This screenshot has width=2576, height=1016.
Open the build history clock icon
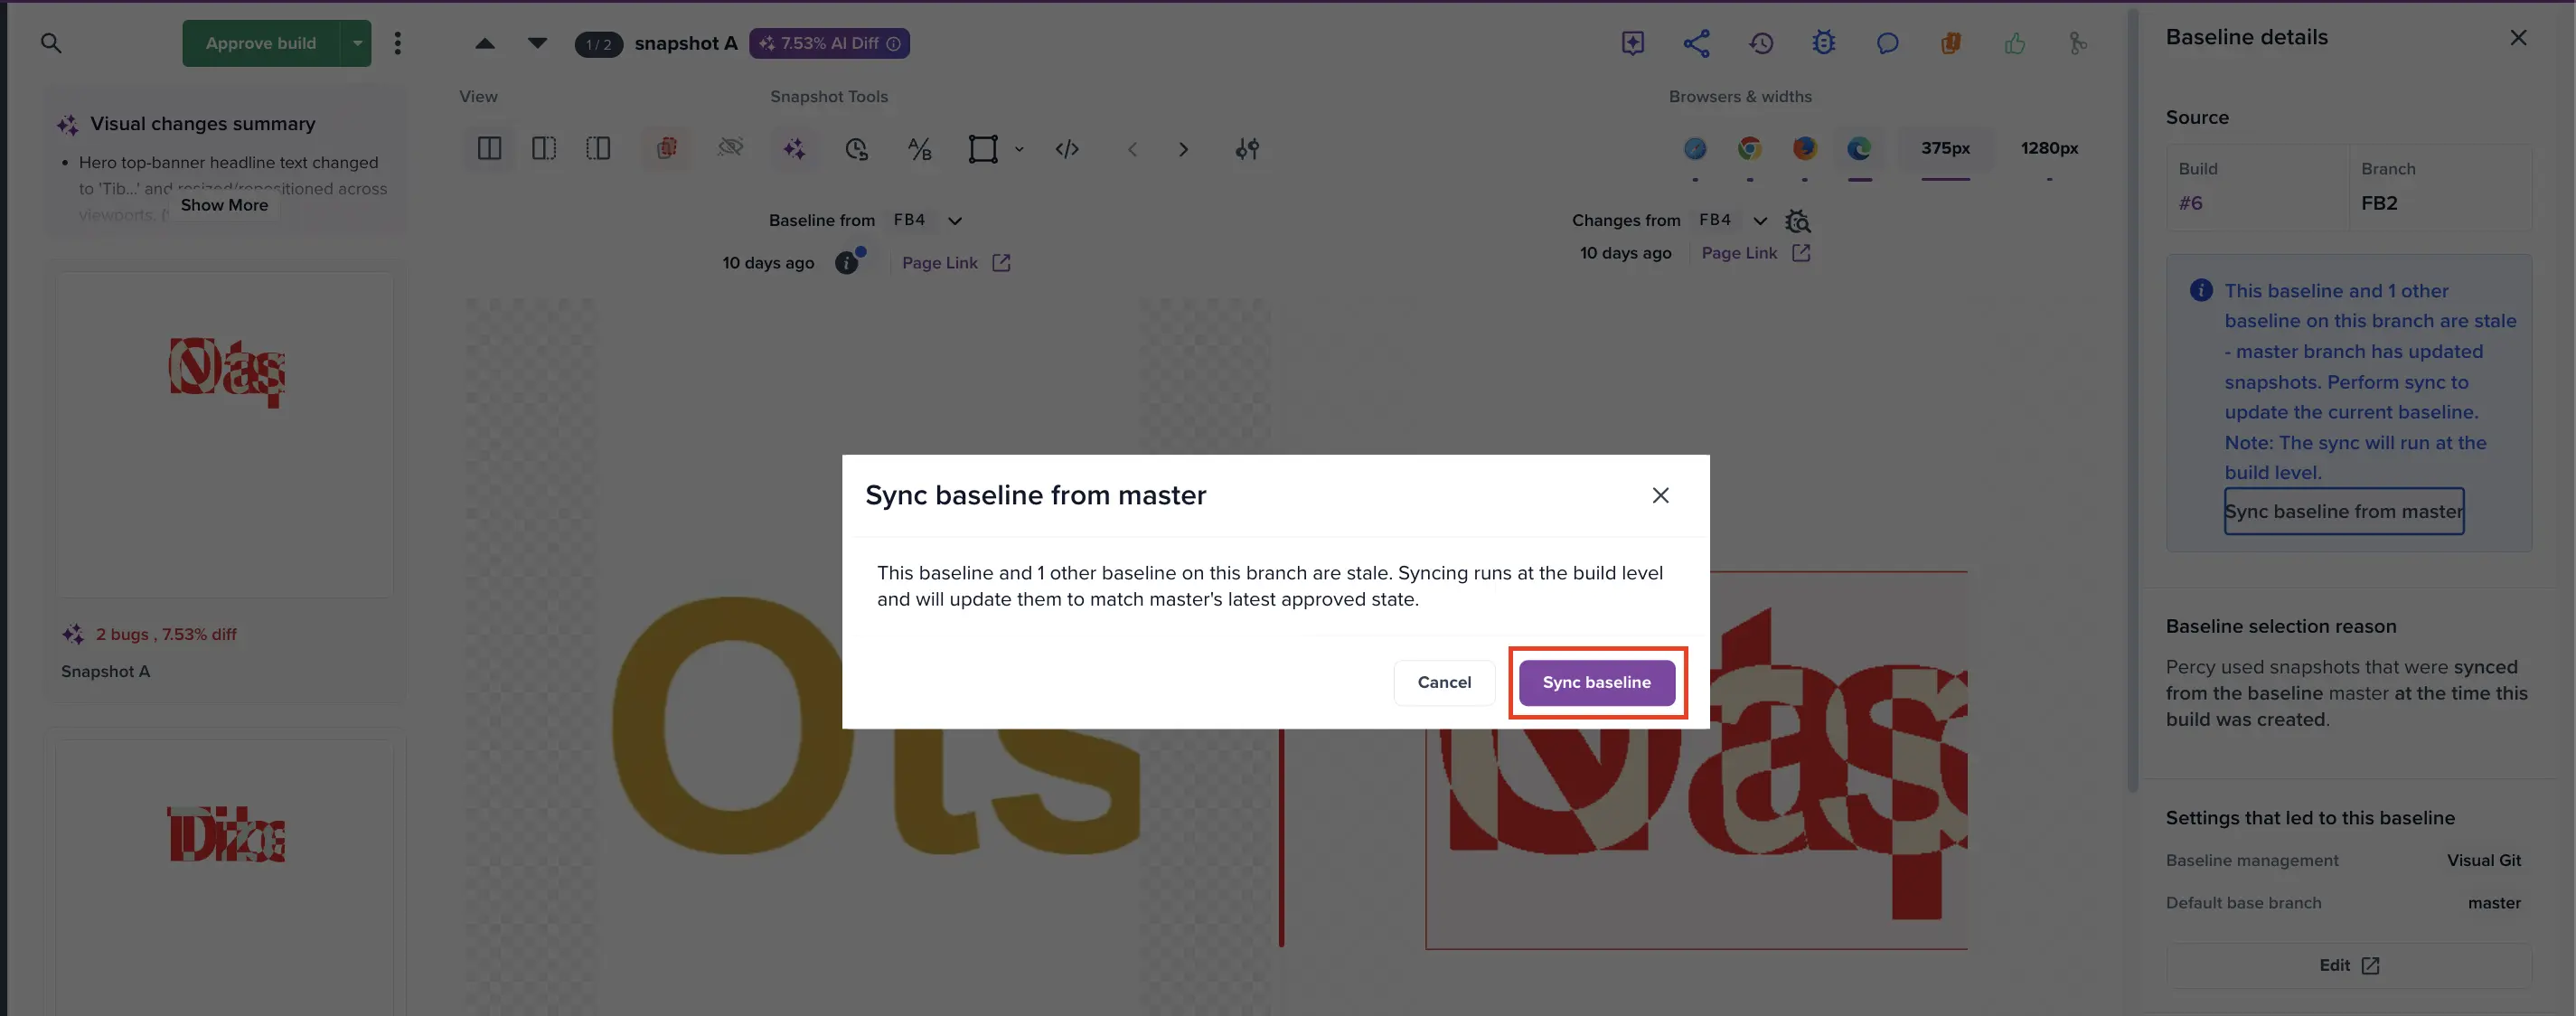(1761, 43)
